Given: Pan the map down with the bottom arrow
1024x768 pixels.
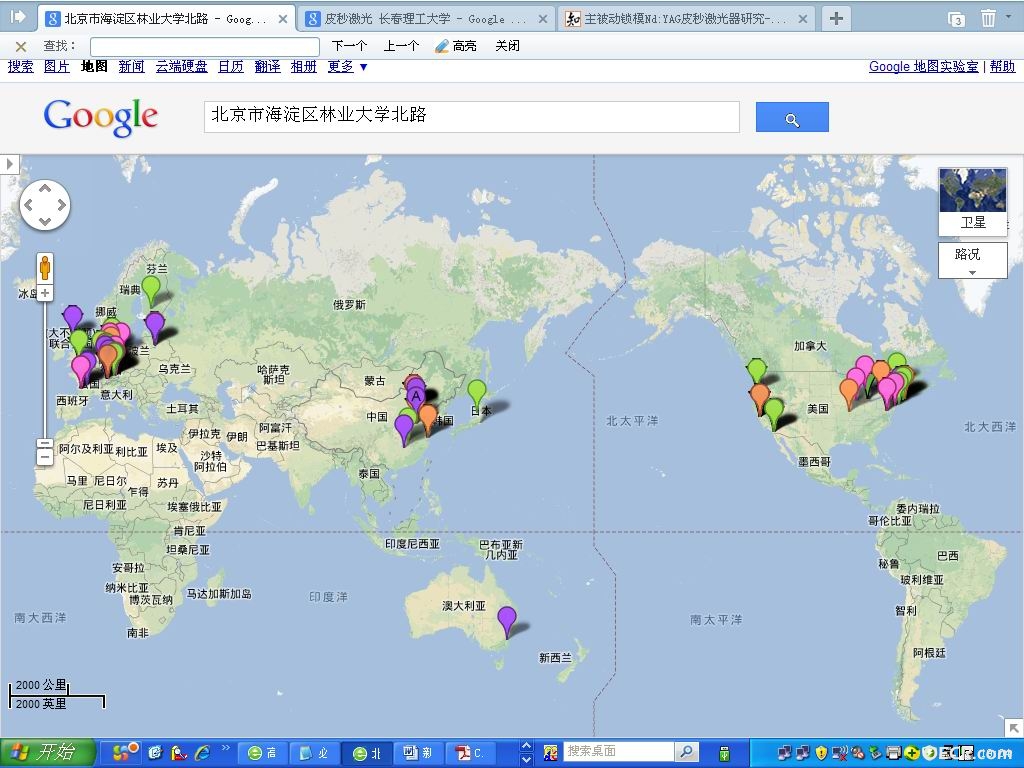Looking at the screenshot, I should [44, 221].
